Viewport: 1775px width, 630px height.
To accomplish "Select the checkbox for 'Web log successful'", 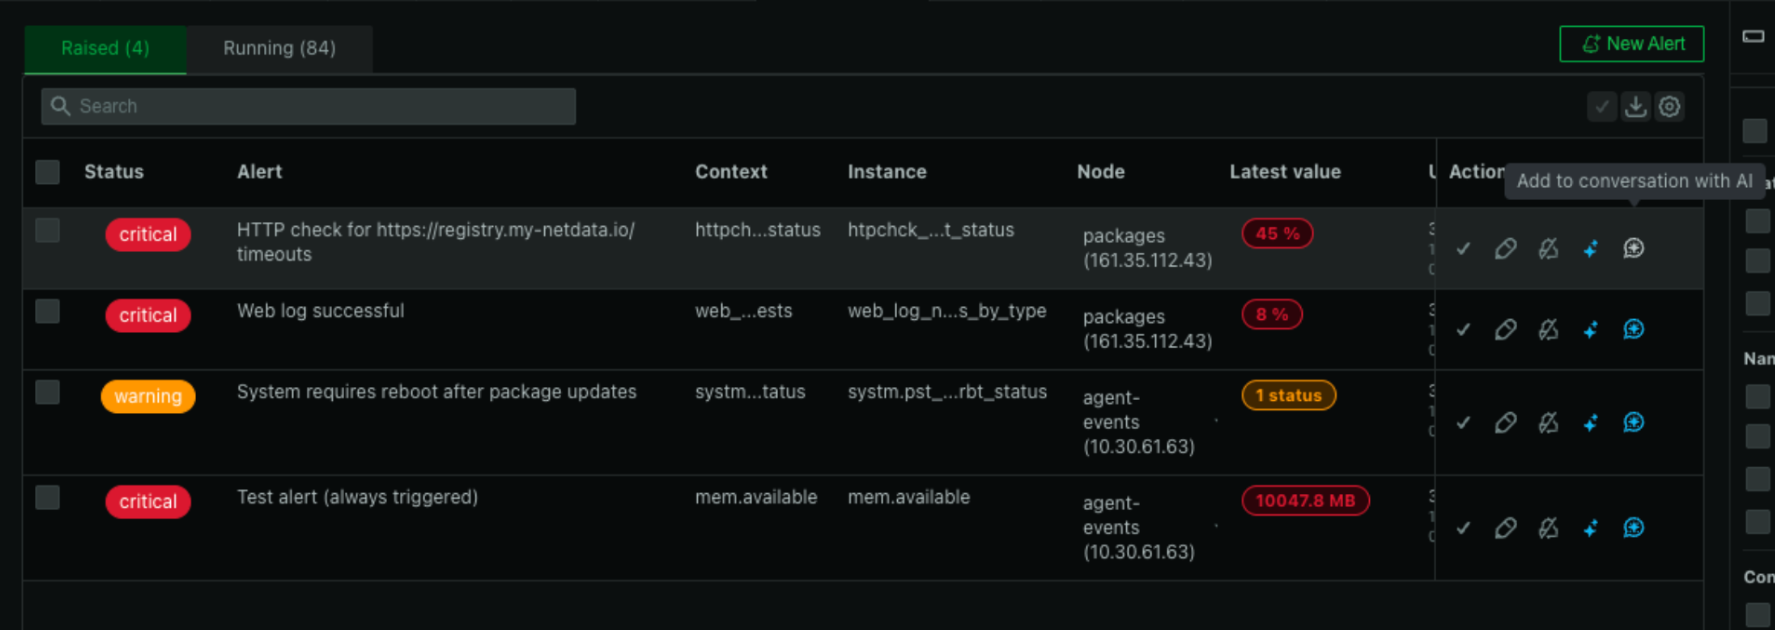I will [x=47, y=311].
